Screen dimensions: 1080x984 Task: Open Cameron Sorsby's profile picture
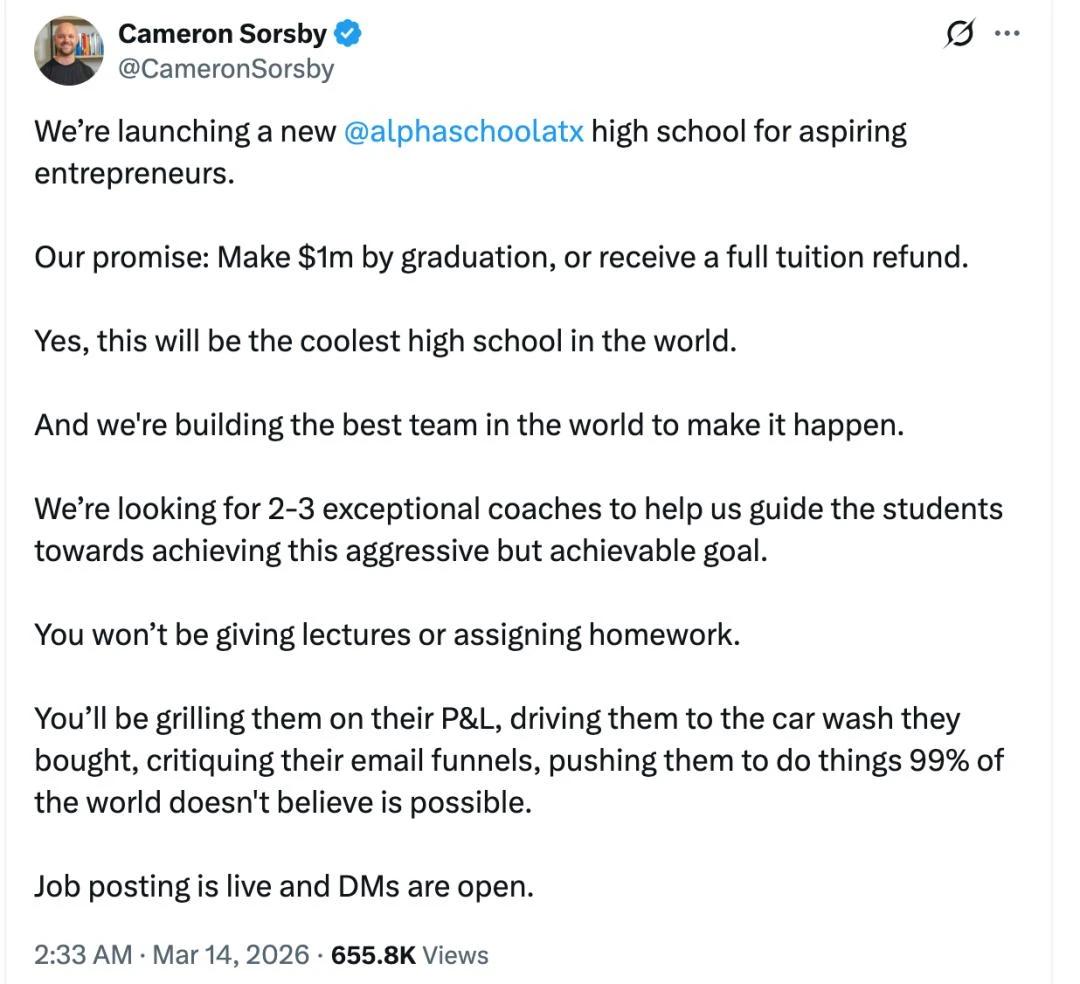tap(69, 50)
